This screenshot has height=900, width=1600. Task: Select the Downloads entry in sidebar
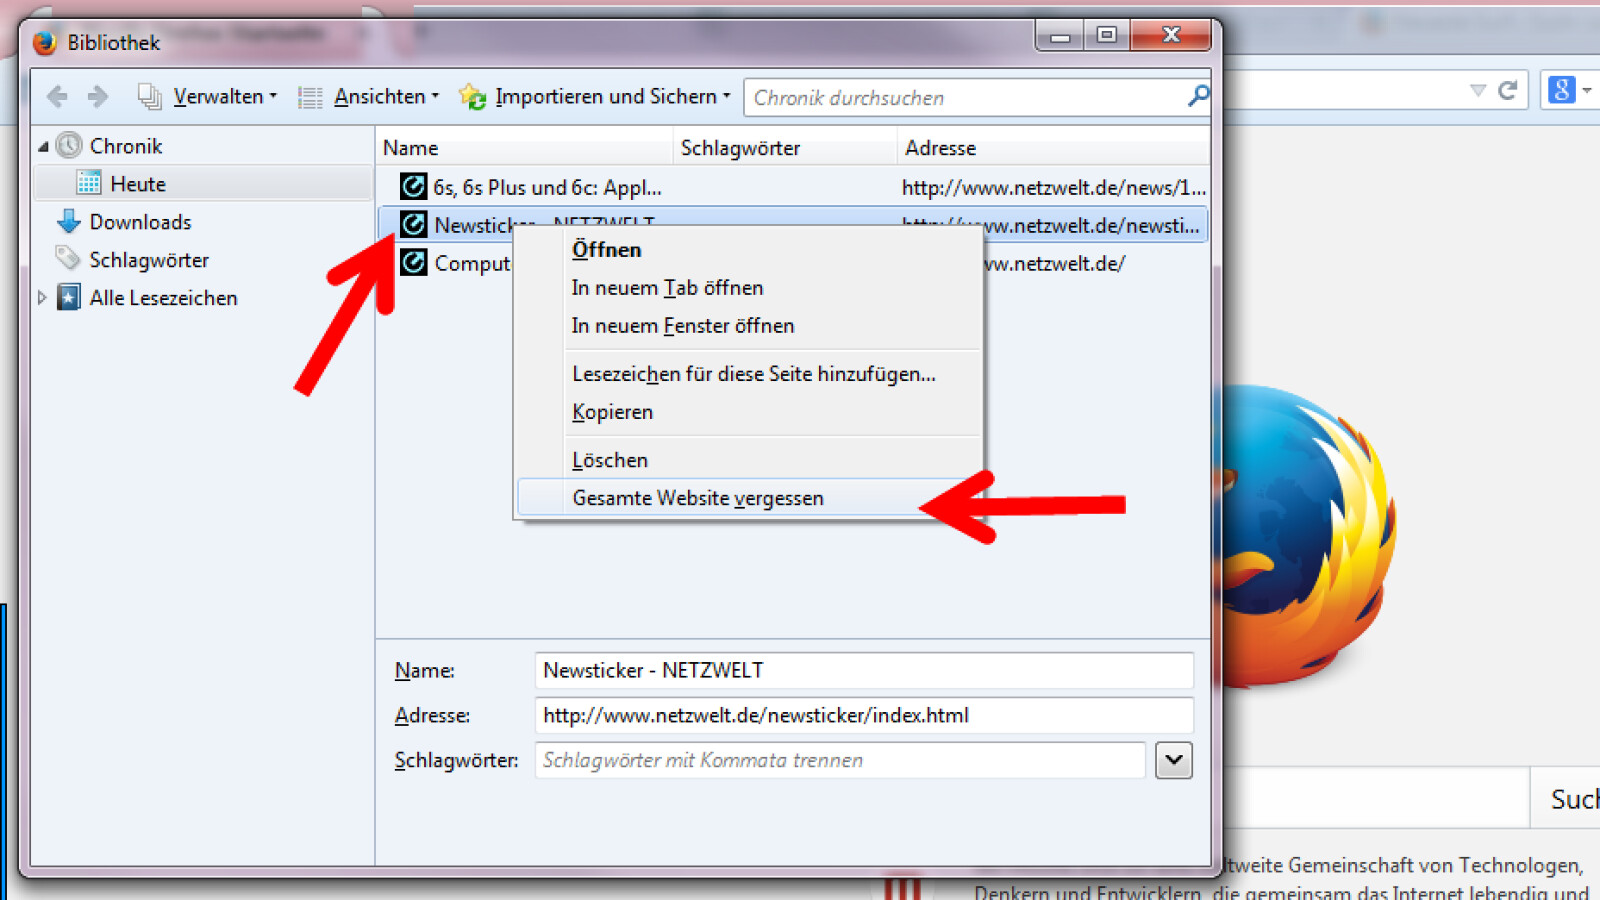(x=140, y=222)
